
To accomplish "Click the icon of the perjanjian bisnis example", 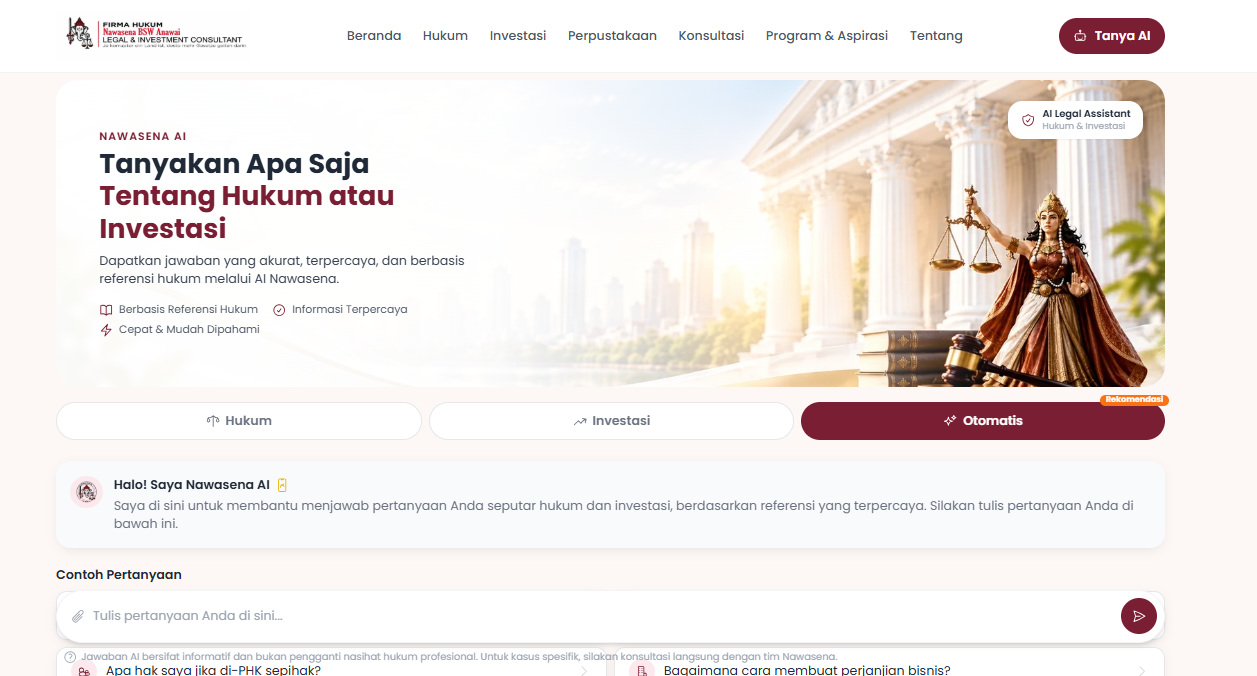I will 642,670.
